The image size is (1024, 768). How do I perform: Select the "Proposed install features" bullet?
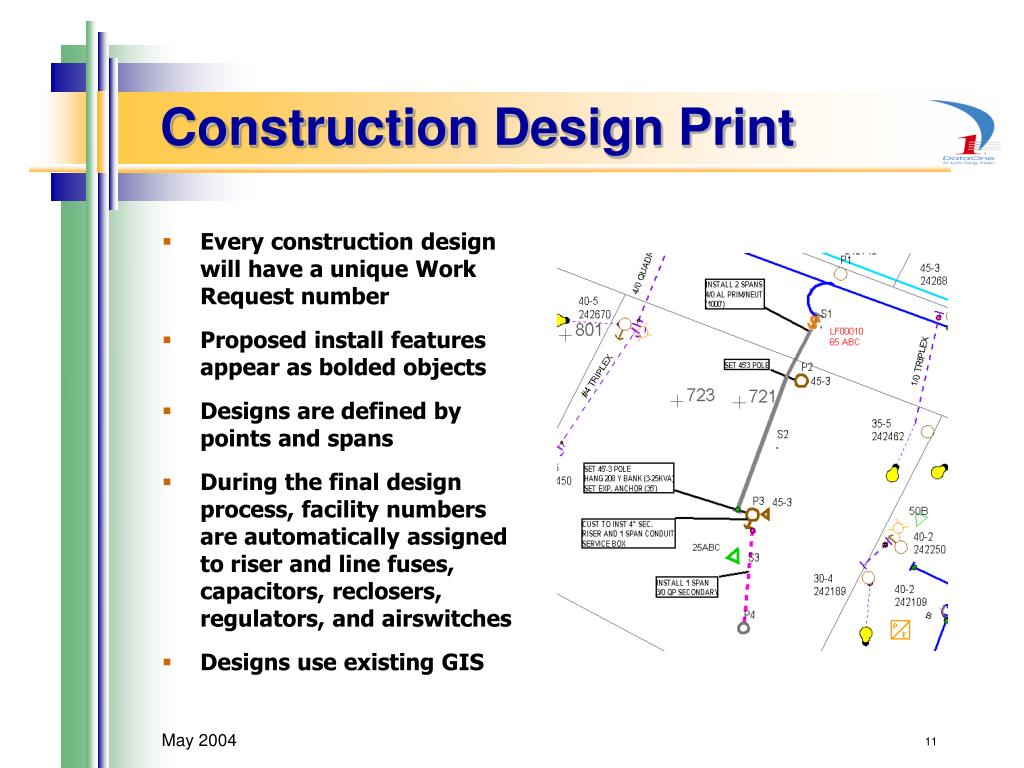pos(343,353)
